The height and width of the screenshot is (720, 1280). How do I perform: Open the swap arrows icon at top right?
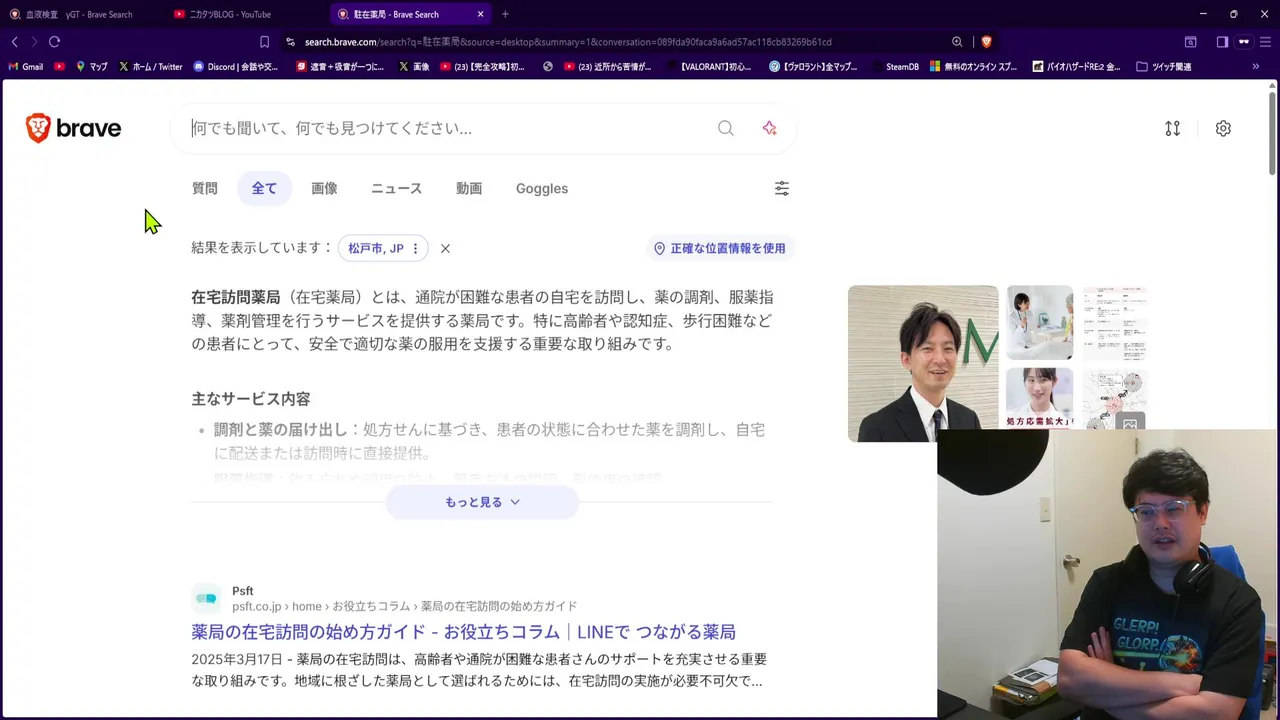1173,128
